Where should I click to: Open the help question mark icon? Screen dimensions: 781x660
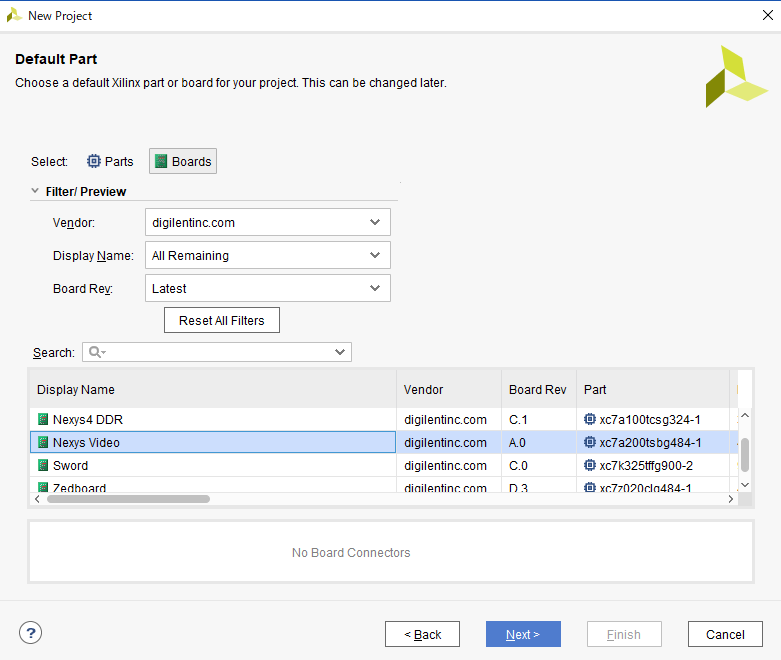click(30, 633)
